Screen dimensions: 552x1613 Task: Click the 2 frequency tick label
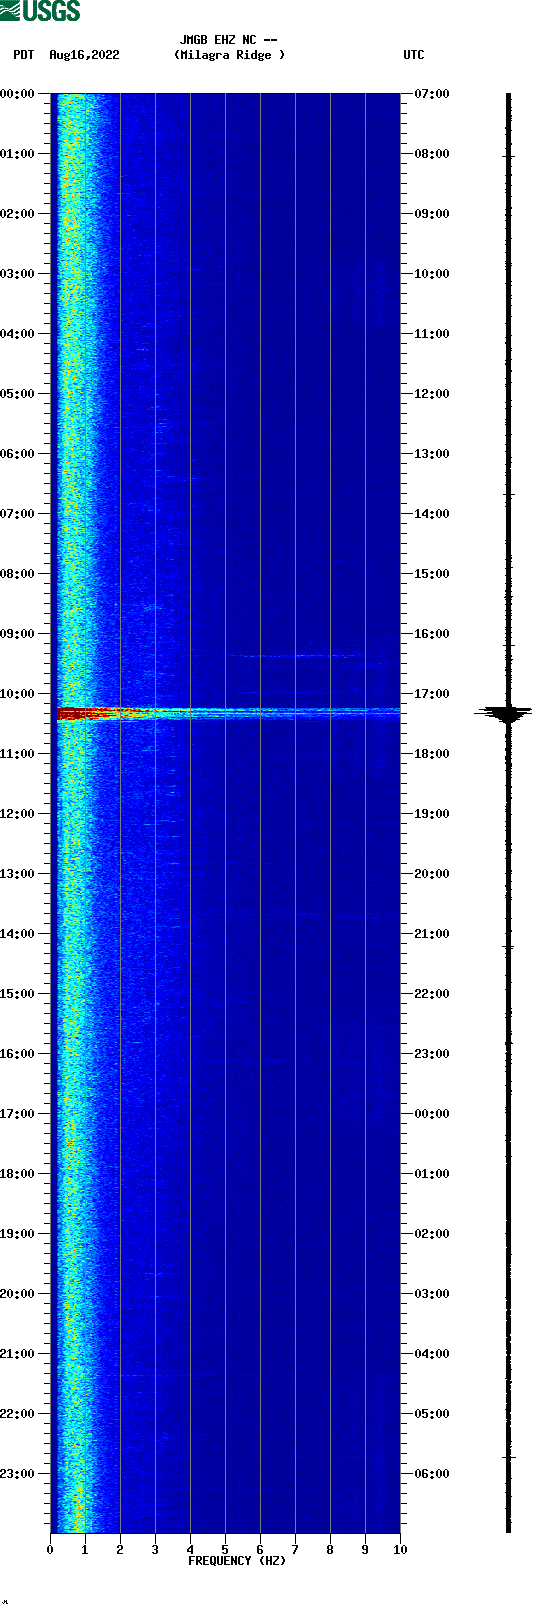pyautogui.click(x=120, y=1550)
